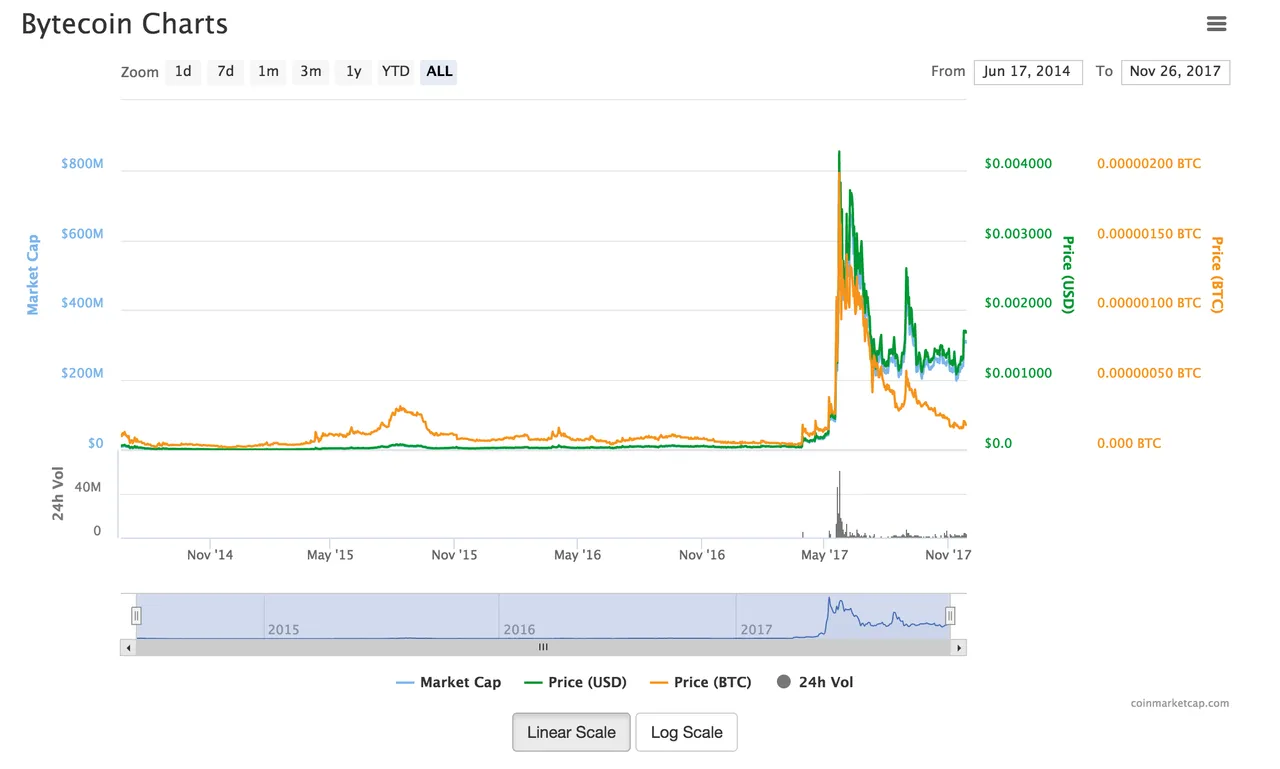Click the $600M market cap axis label
The height and width of the screenshot is (769, 1280).
[x=83, y=233]
